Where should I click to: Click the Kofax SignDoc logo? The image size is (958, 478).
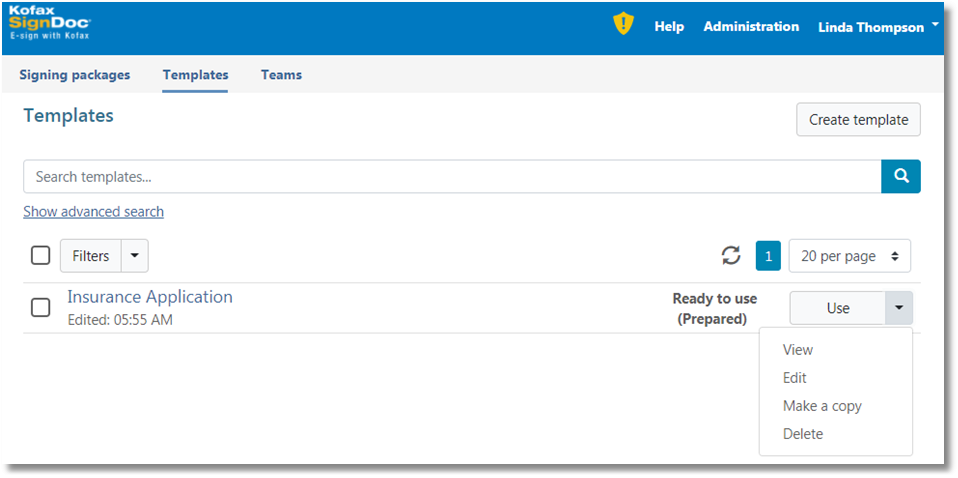[x=48, y=22]
